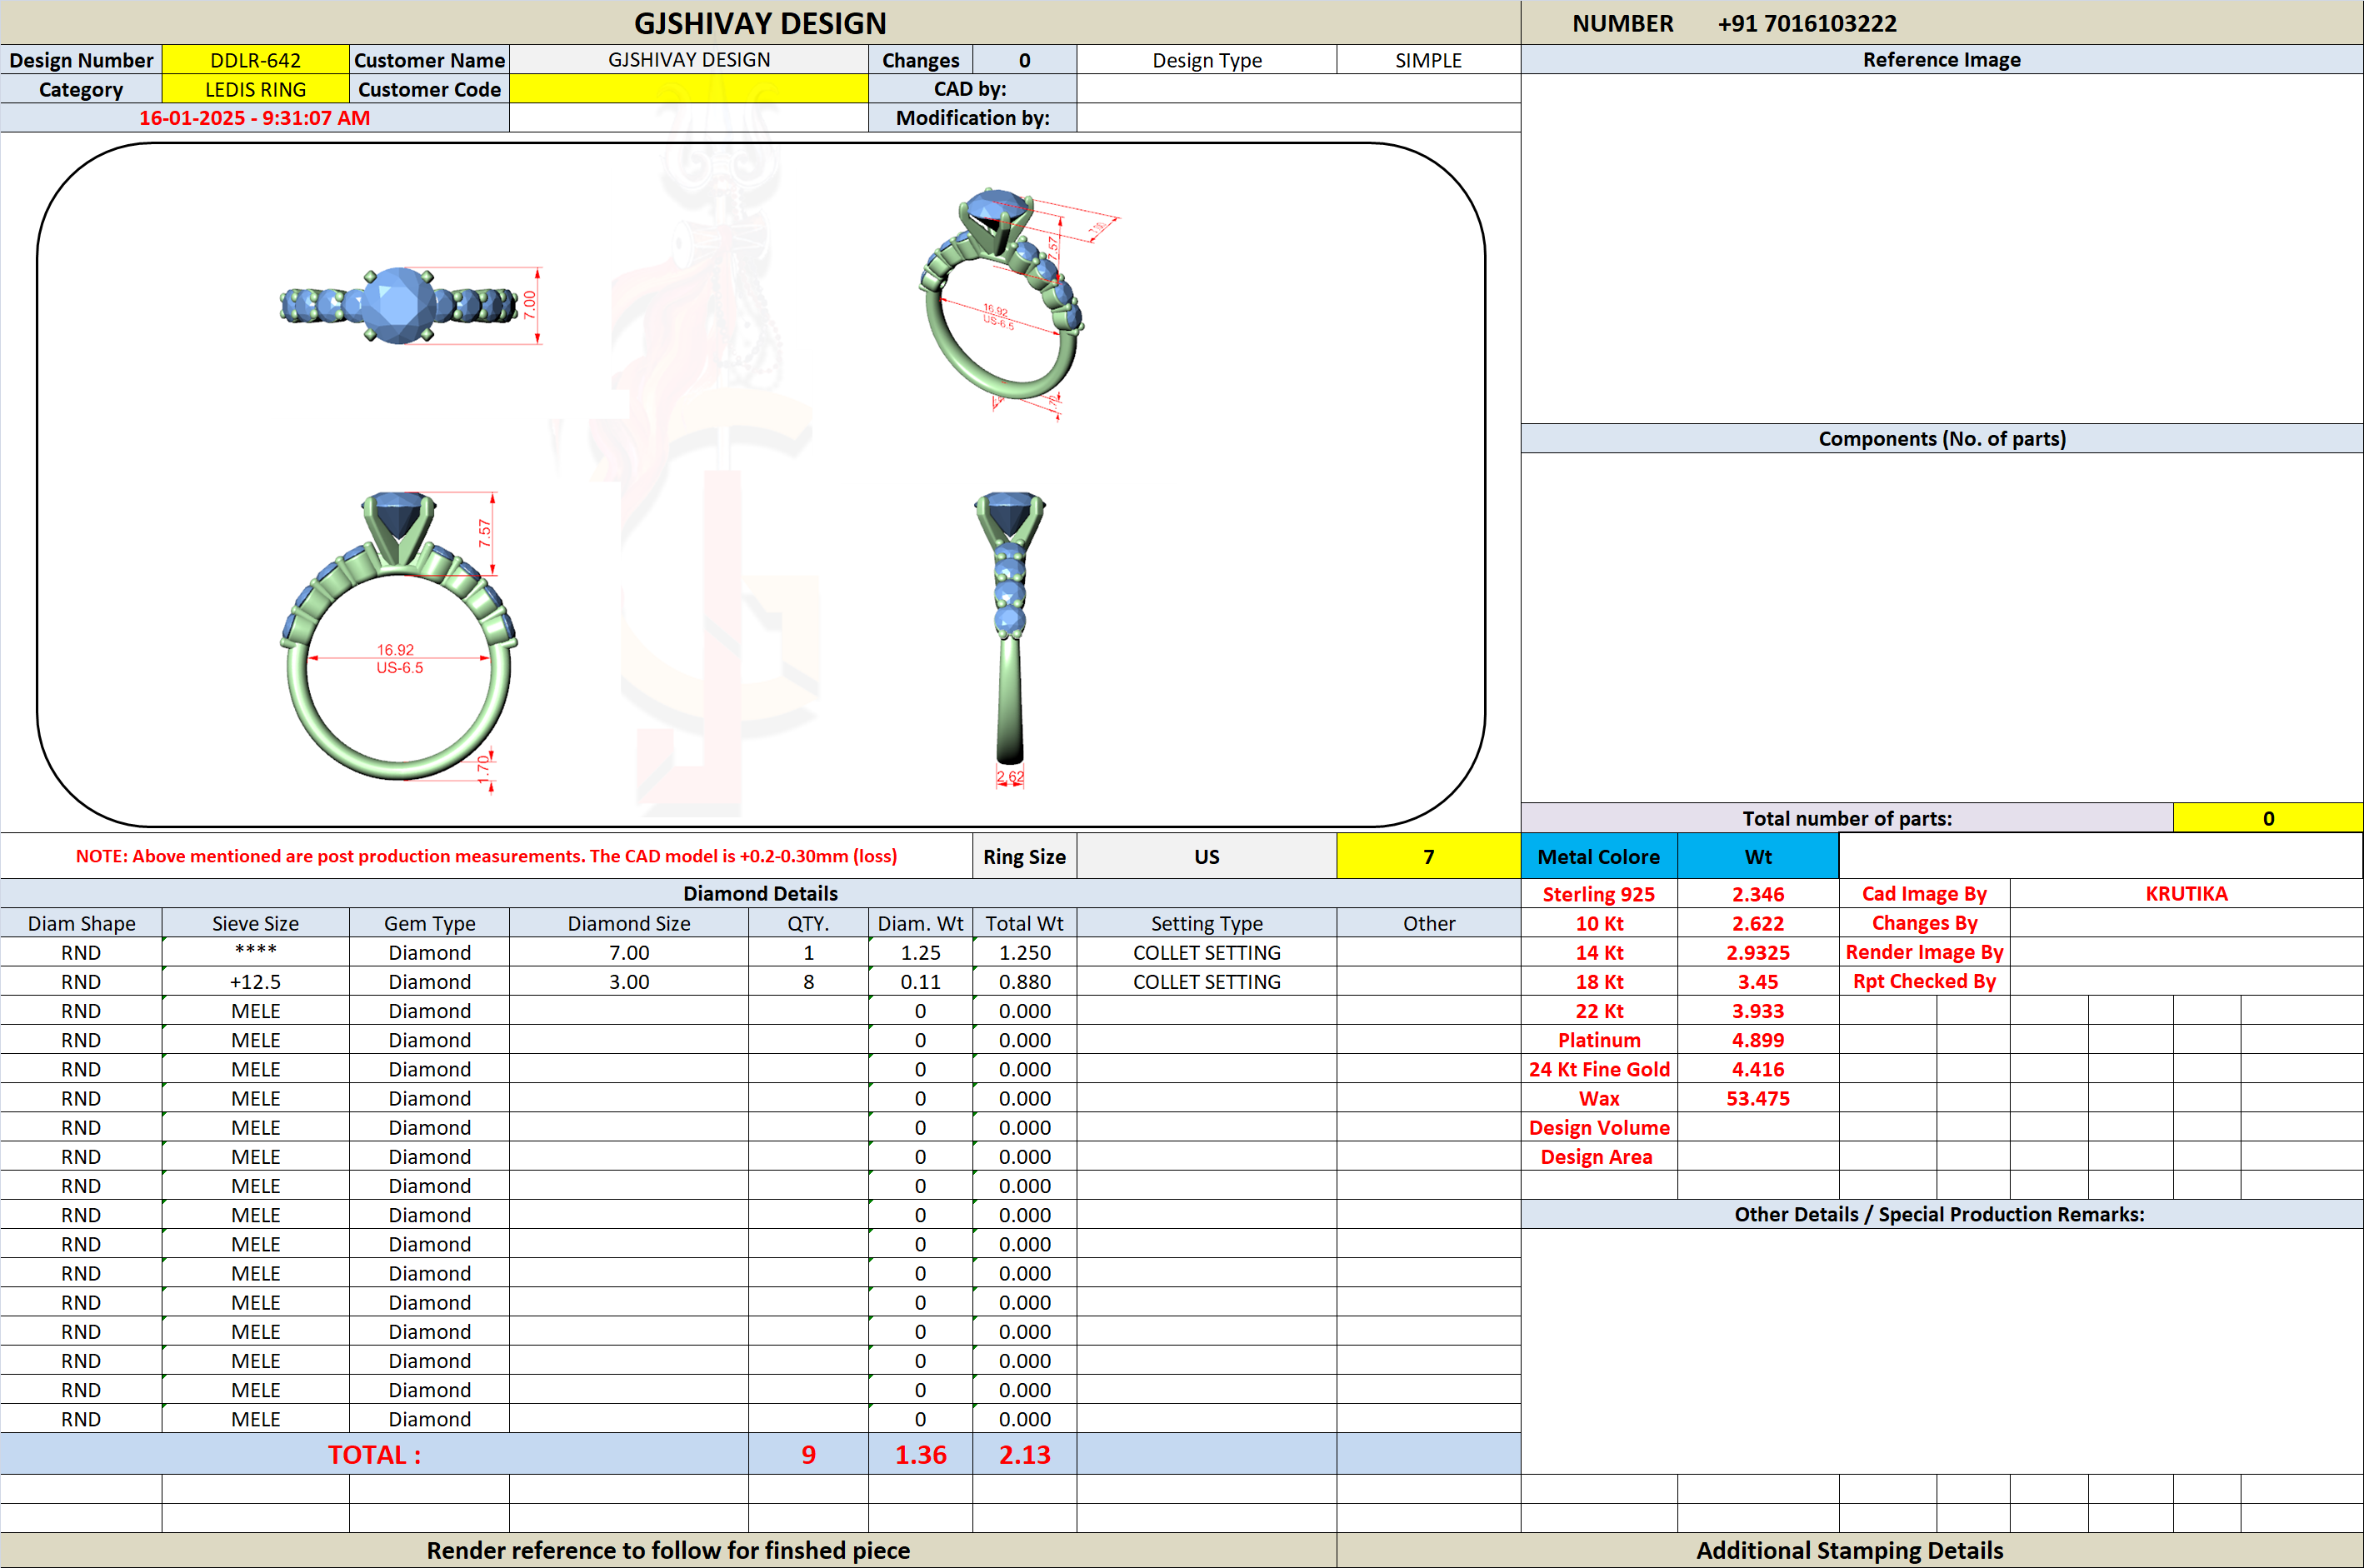This screenshot has width=2364, height=1568.
Task: Click the phone number +91 7016103222
Action: 1806,23
